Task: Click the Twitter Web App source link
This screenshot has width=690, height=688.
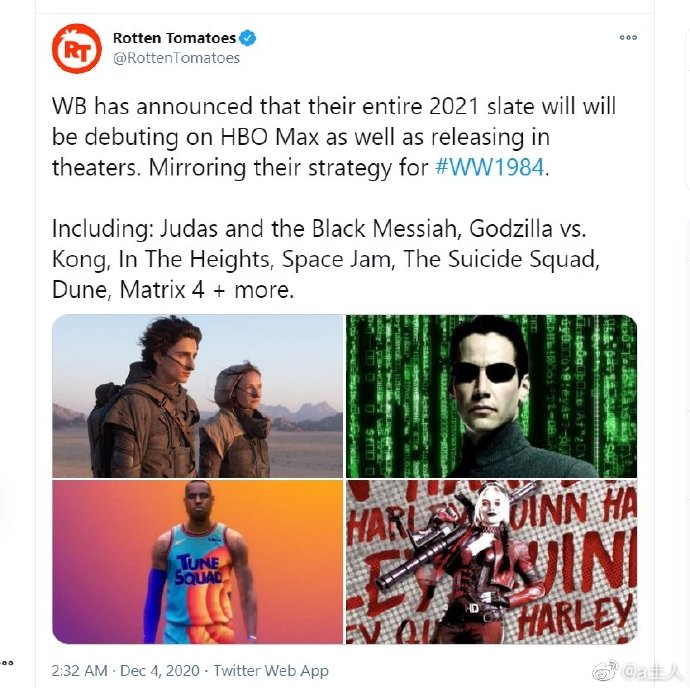Action: [271, 671]
